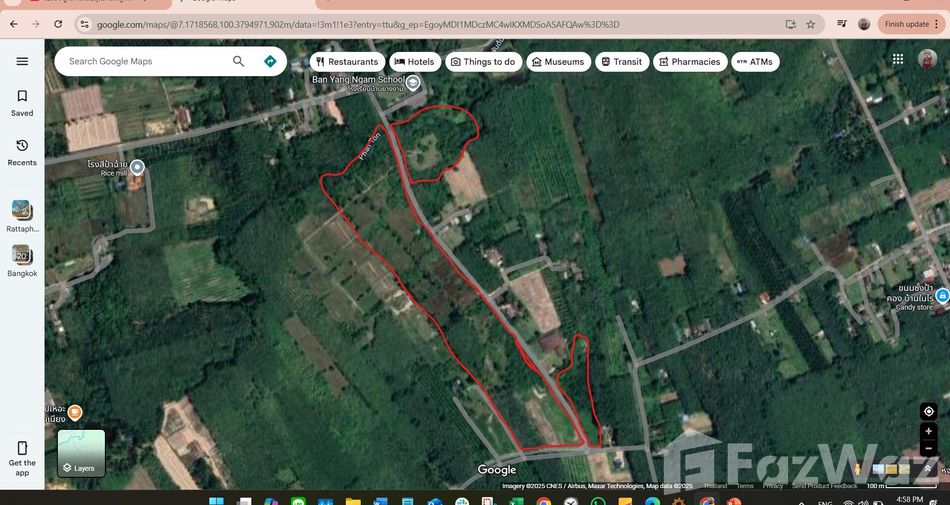Bookmark this page with star icon

coord(811,24)
